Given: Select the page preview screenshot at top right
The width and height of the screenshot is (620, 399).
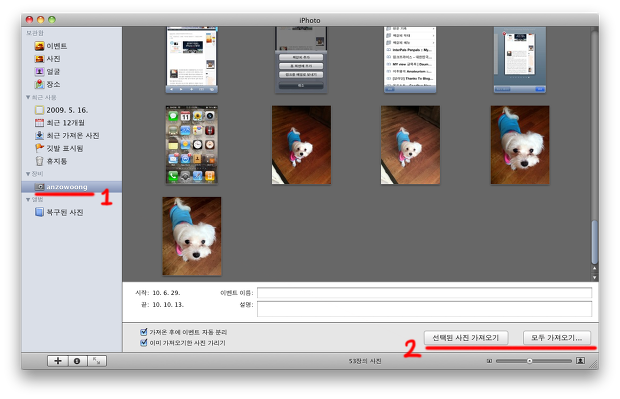Looking at the screenshot, I should pos(520,60).
